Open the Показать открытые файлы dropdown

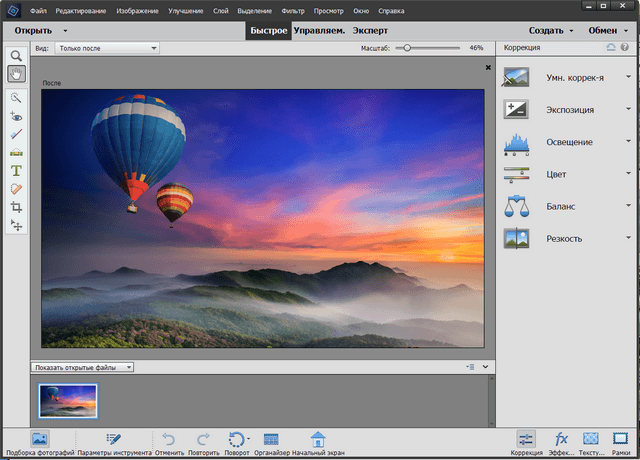[x=83, y=367]
